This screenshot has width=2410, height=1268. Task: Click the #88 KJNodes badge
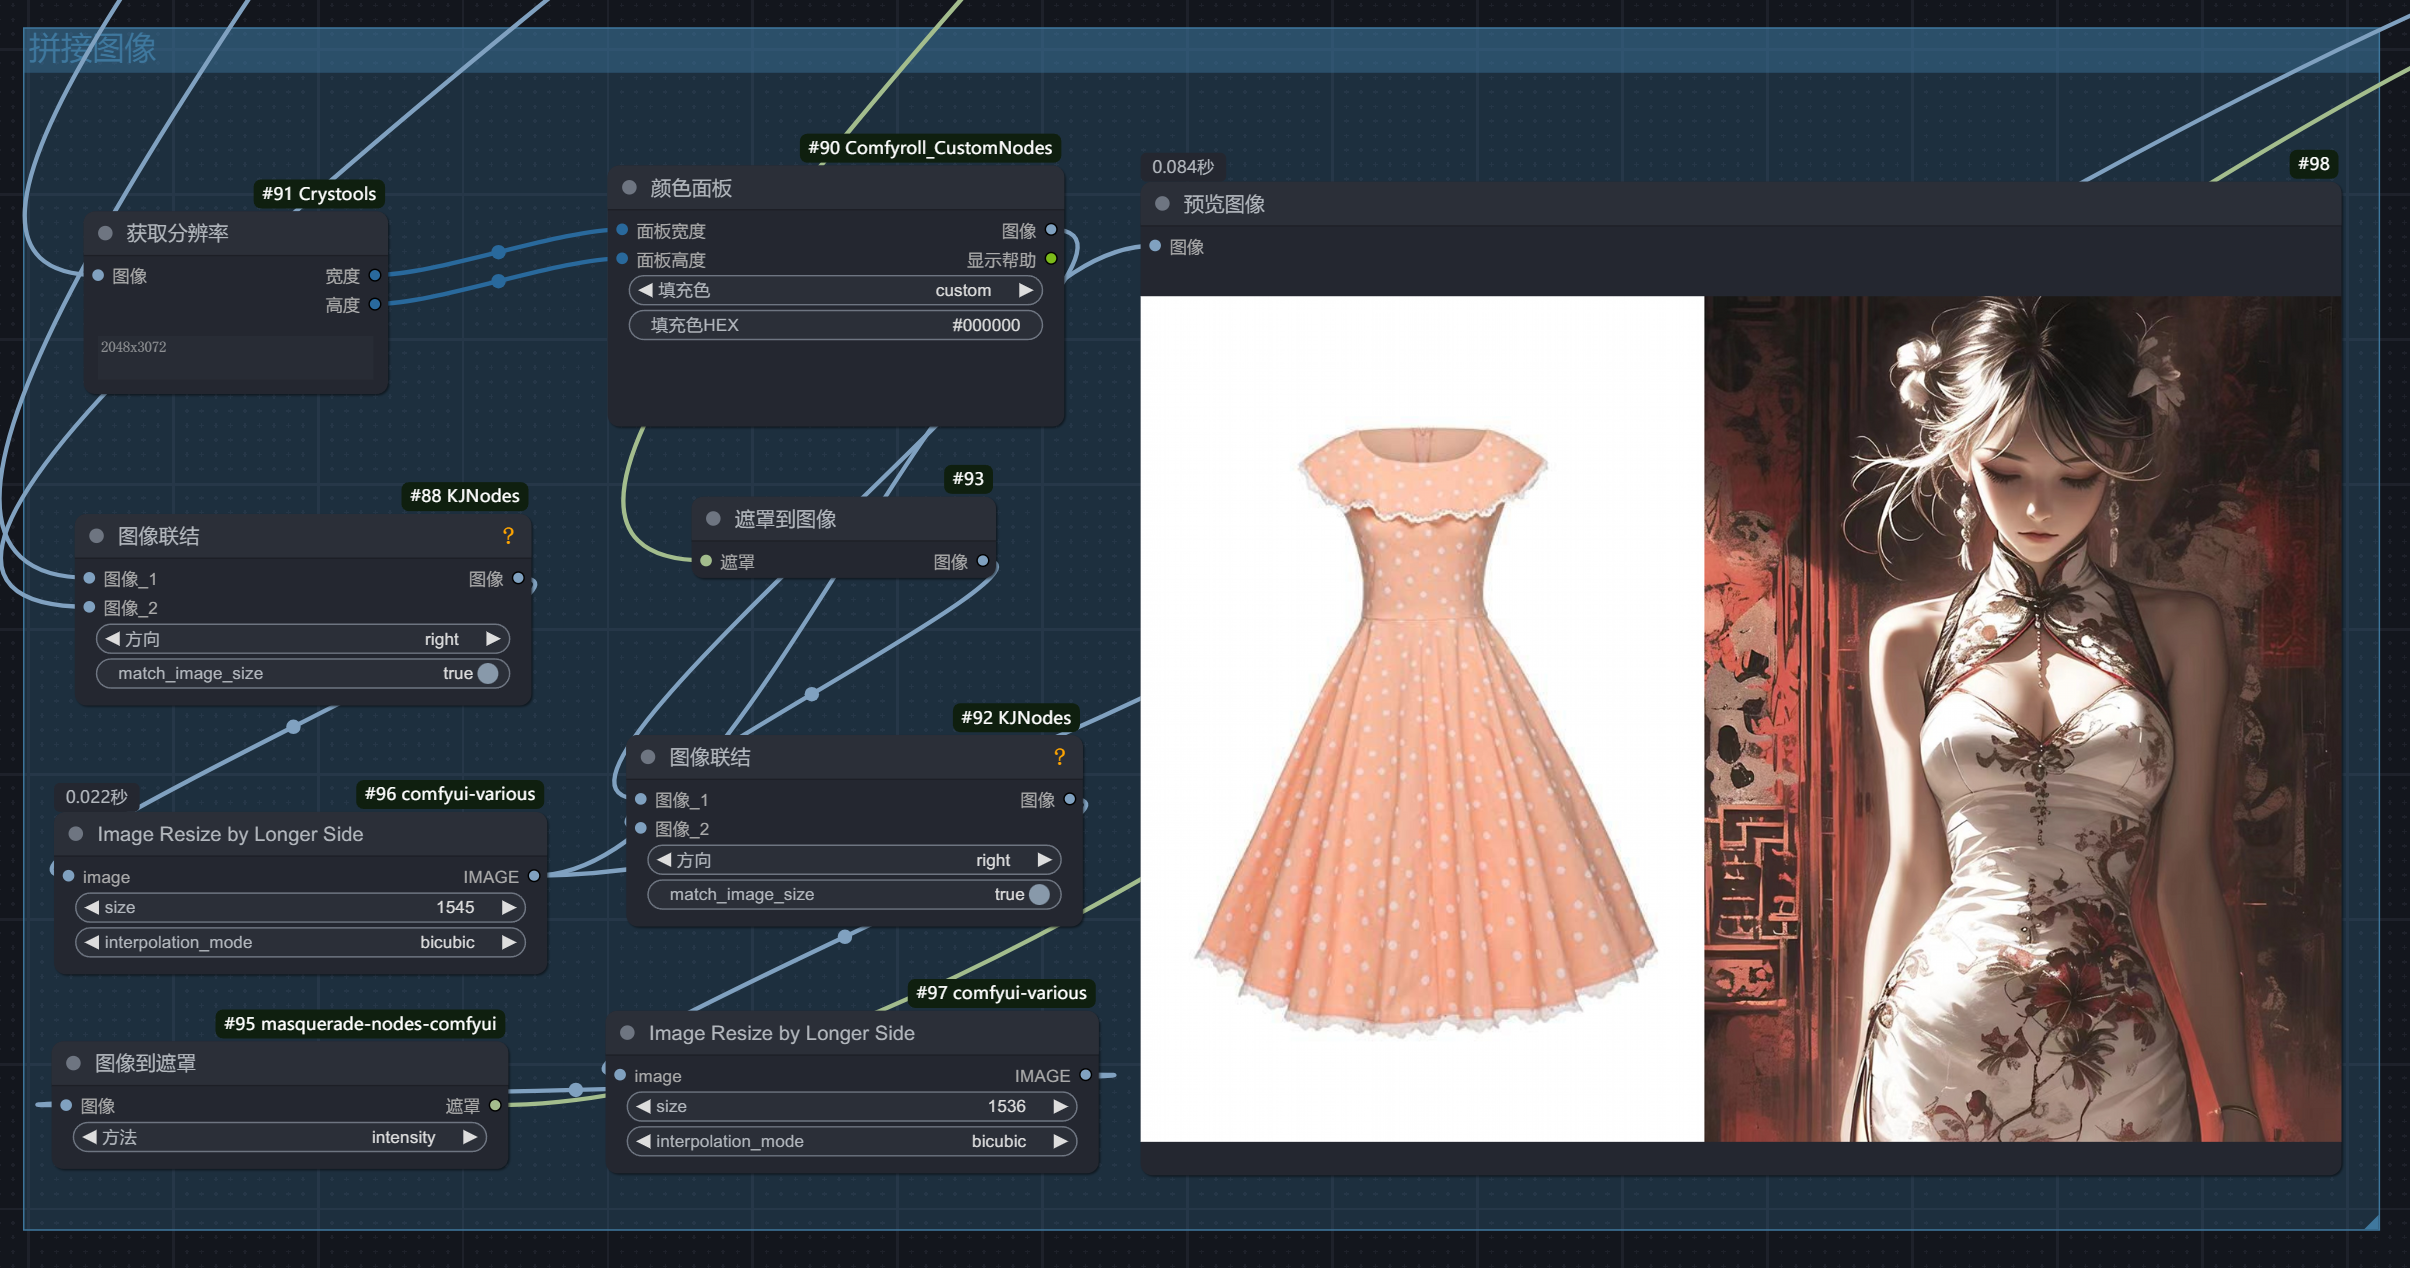(x=465, y=495)
